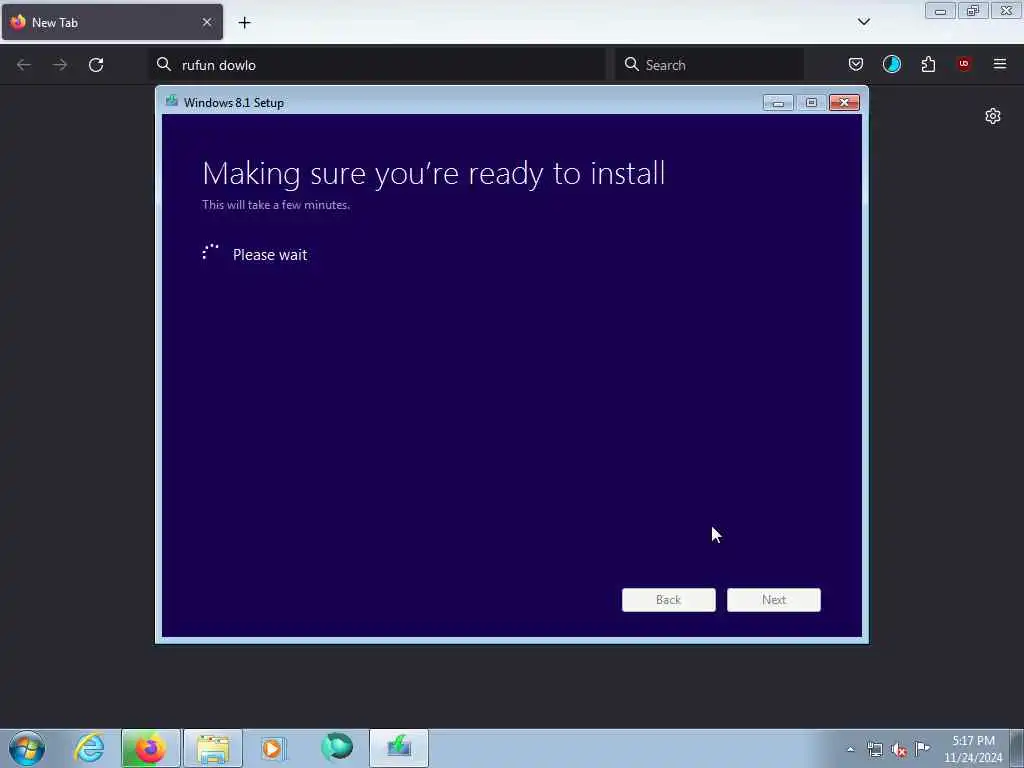
Task: Open Action Center flag tray icon
Action: click(922, 748)
